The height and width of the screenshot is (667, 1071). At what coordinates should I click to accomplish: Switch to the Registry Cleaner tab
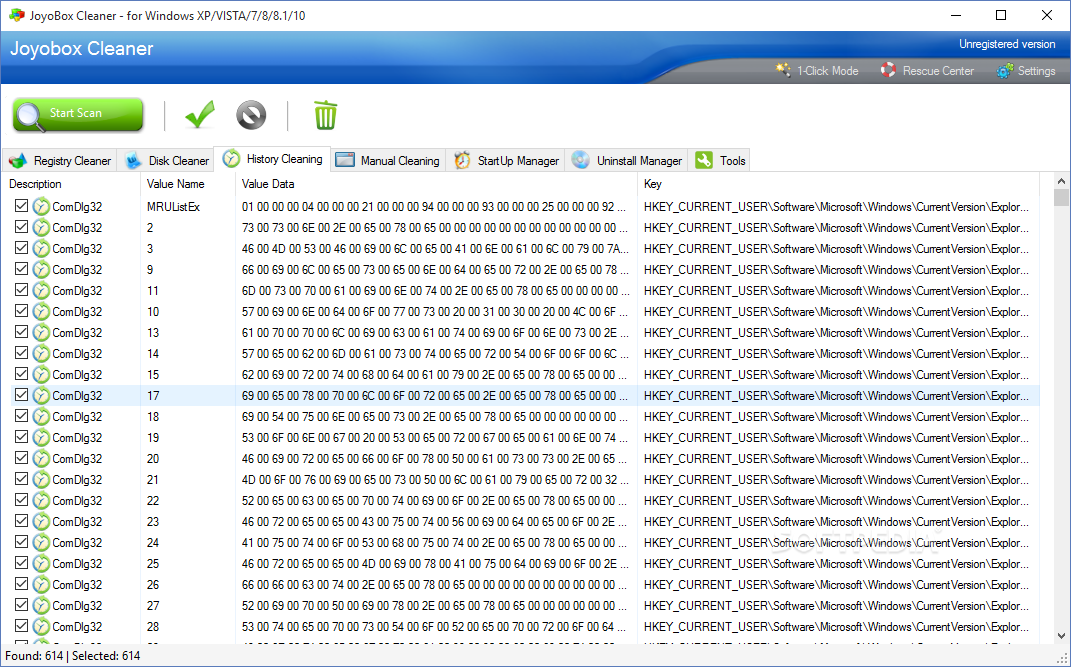59,160
